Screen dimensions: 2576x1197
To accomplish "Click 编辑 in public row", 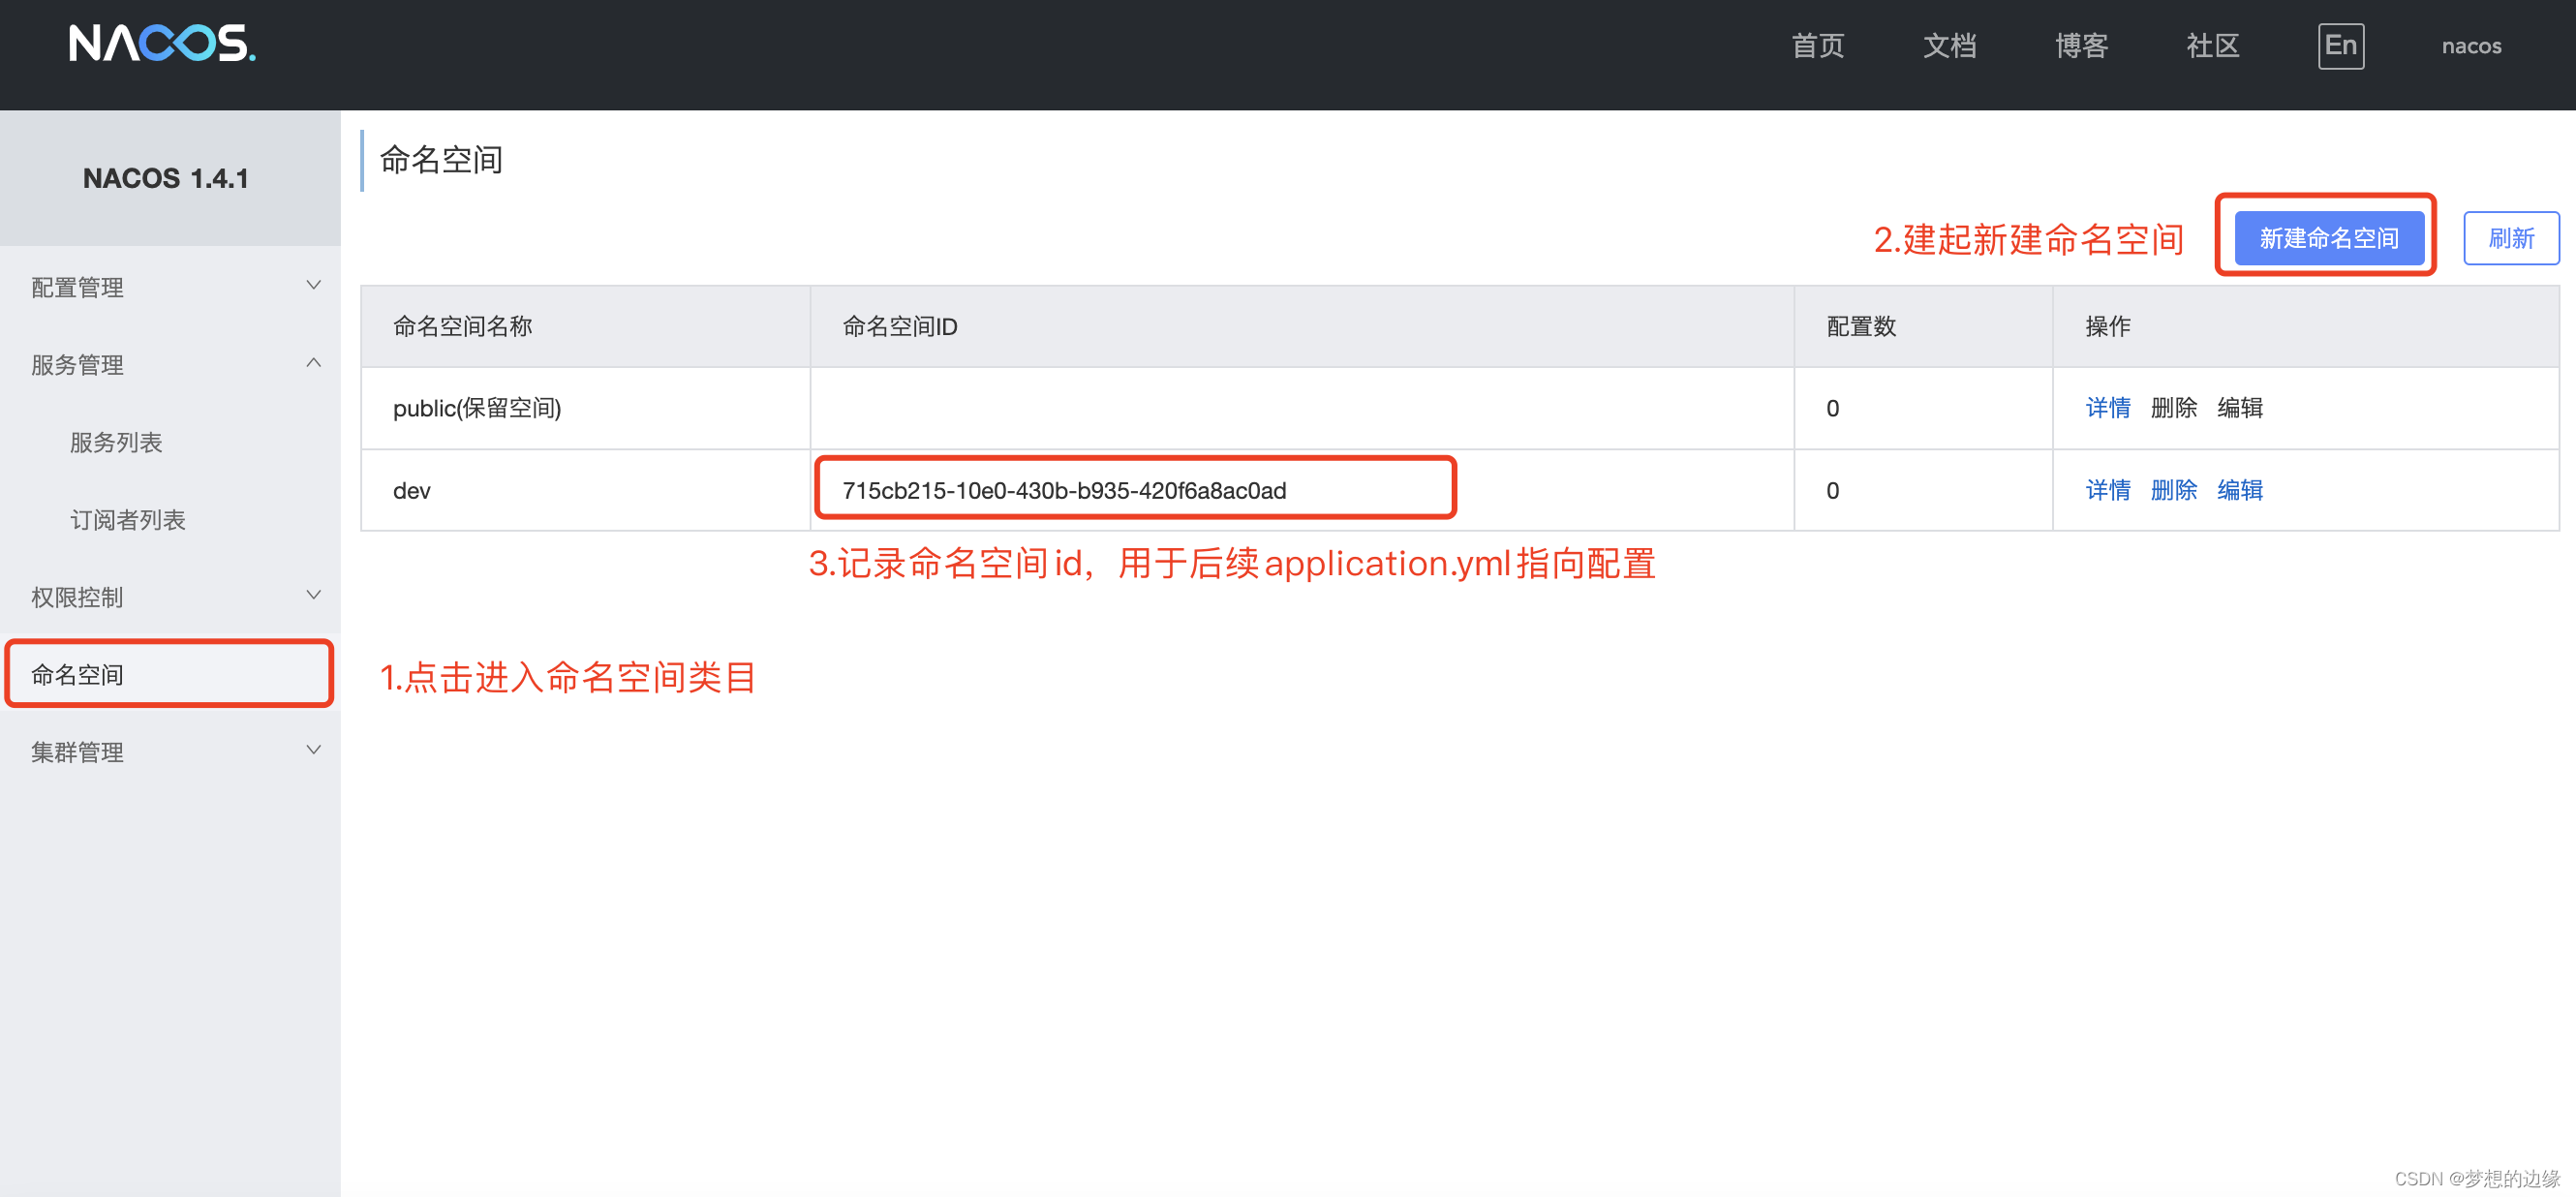I will pyautogui.click(x=2239, y=408).
